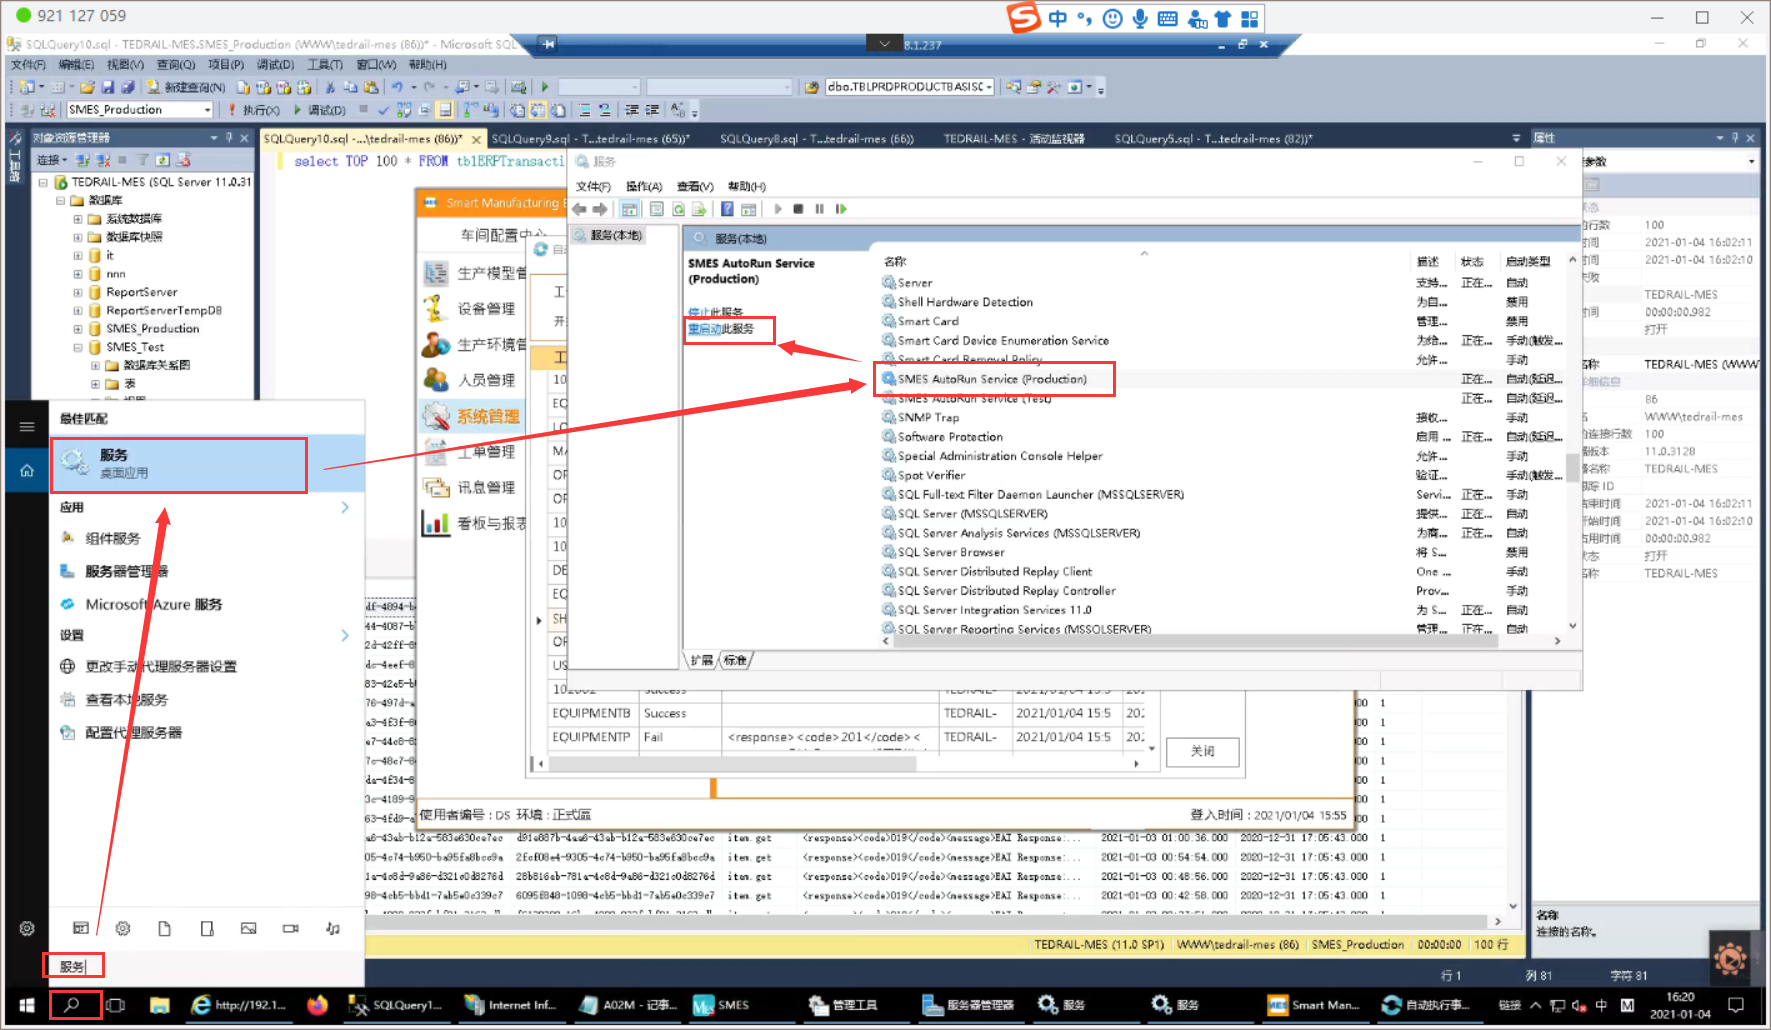Click the New Query (新建查询) toolbar button
The width and height of the screenshot is (1771, 1030).
tap(186, 87)
